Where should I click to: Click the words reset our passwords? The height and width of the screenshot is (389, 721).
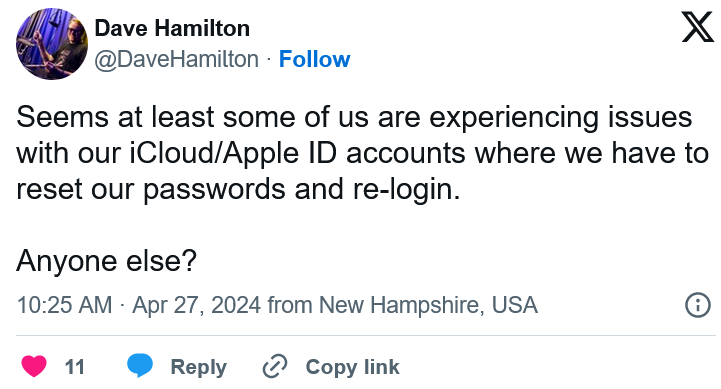[x=150, y=189]
